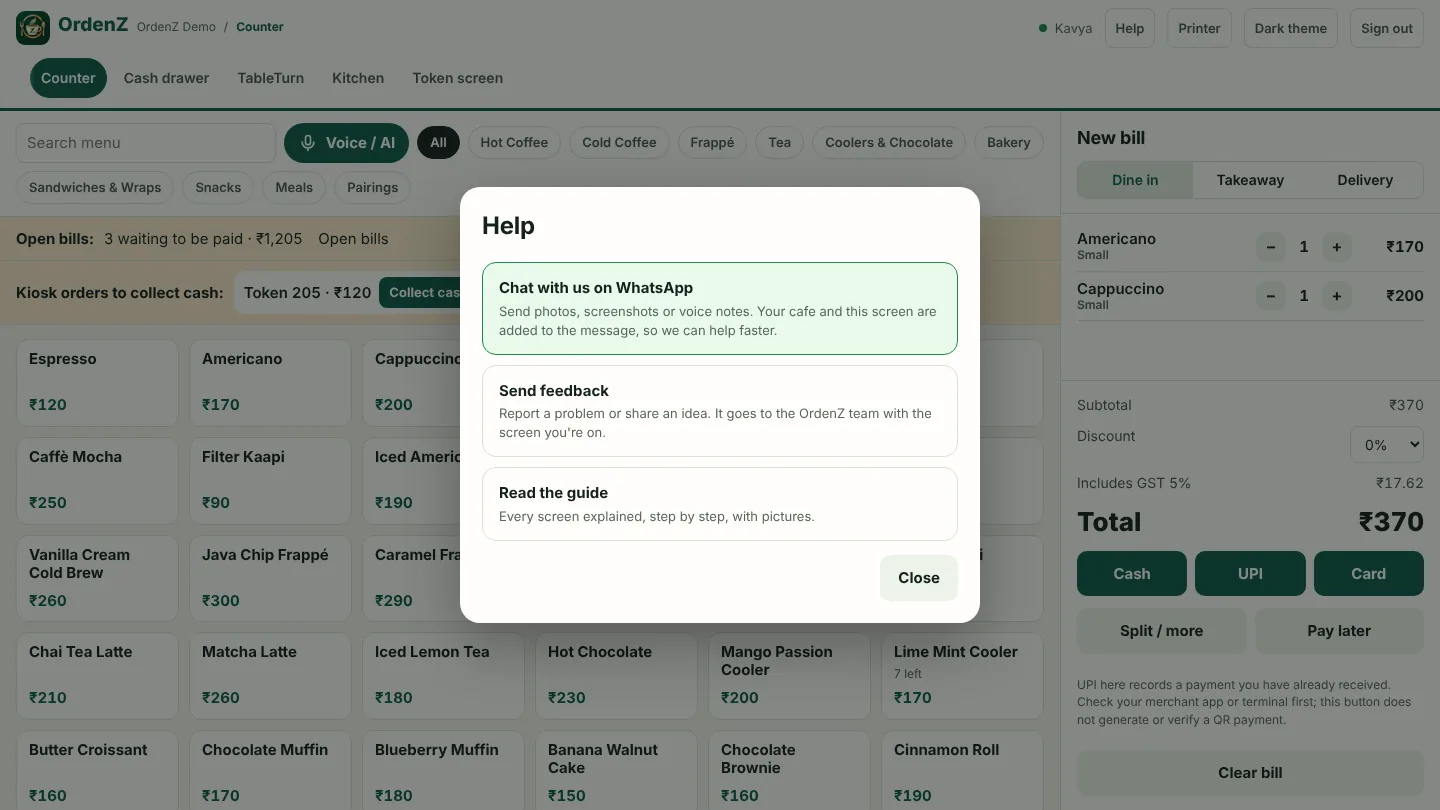1440x810 pixels.
Task: Filter menu by Snacks
Action: pos(218,187)
